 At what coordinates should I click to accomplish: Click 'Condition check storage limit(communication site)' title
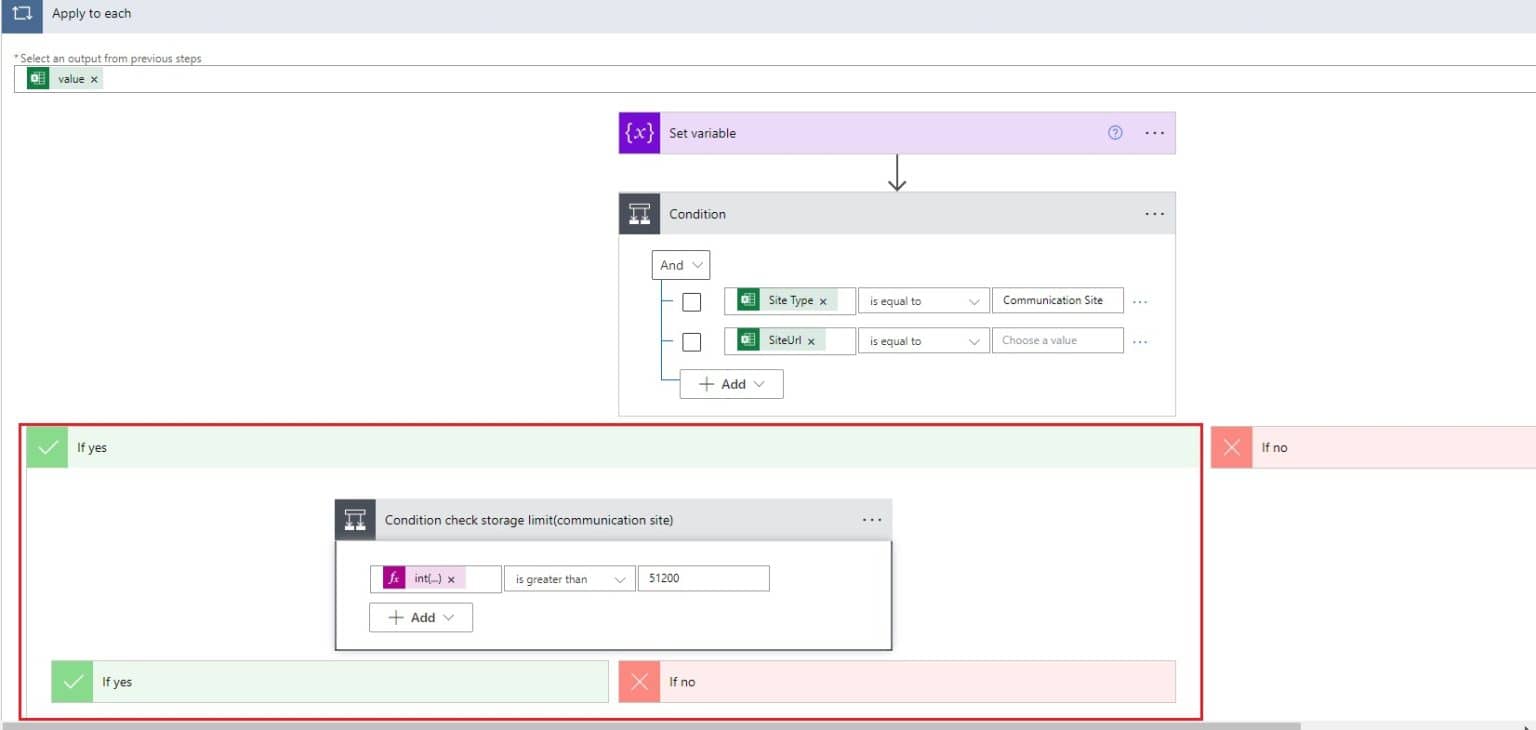pyautogui.click(x=529, y=520)
